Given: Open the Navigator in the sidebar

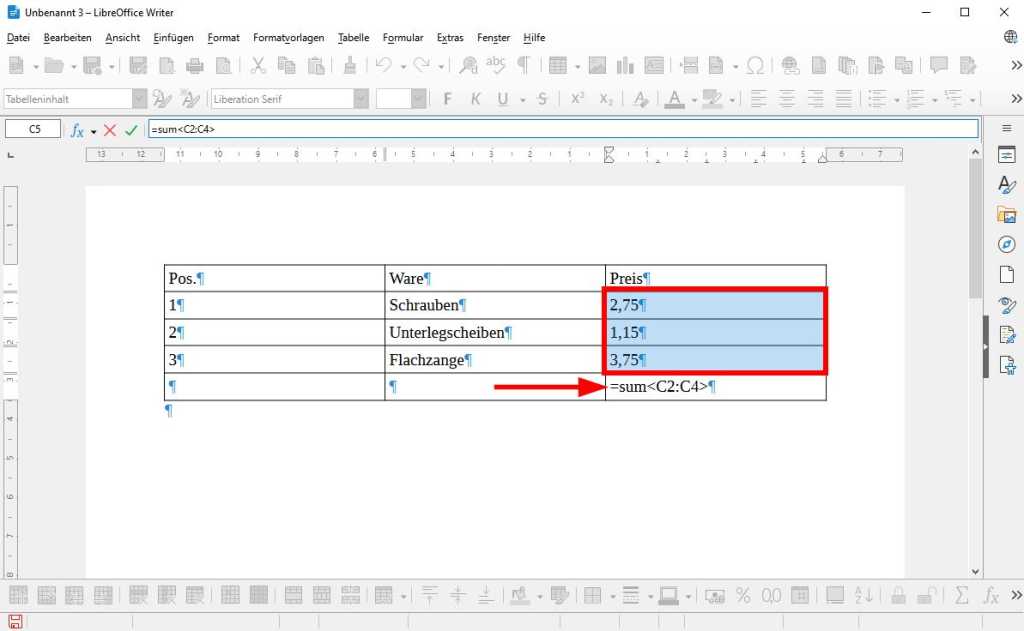Looking at the screenshot, I should (x=1007, y=244).
